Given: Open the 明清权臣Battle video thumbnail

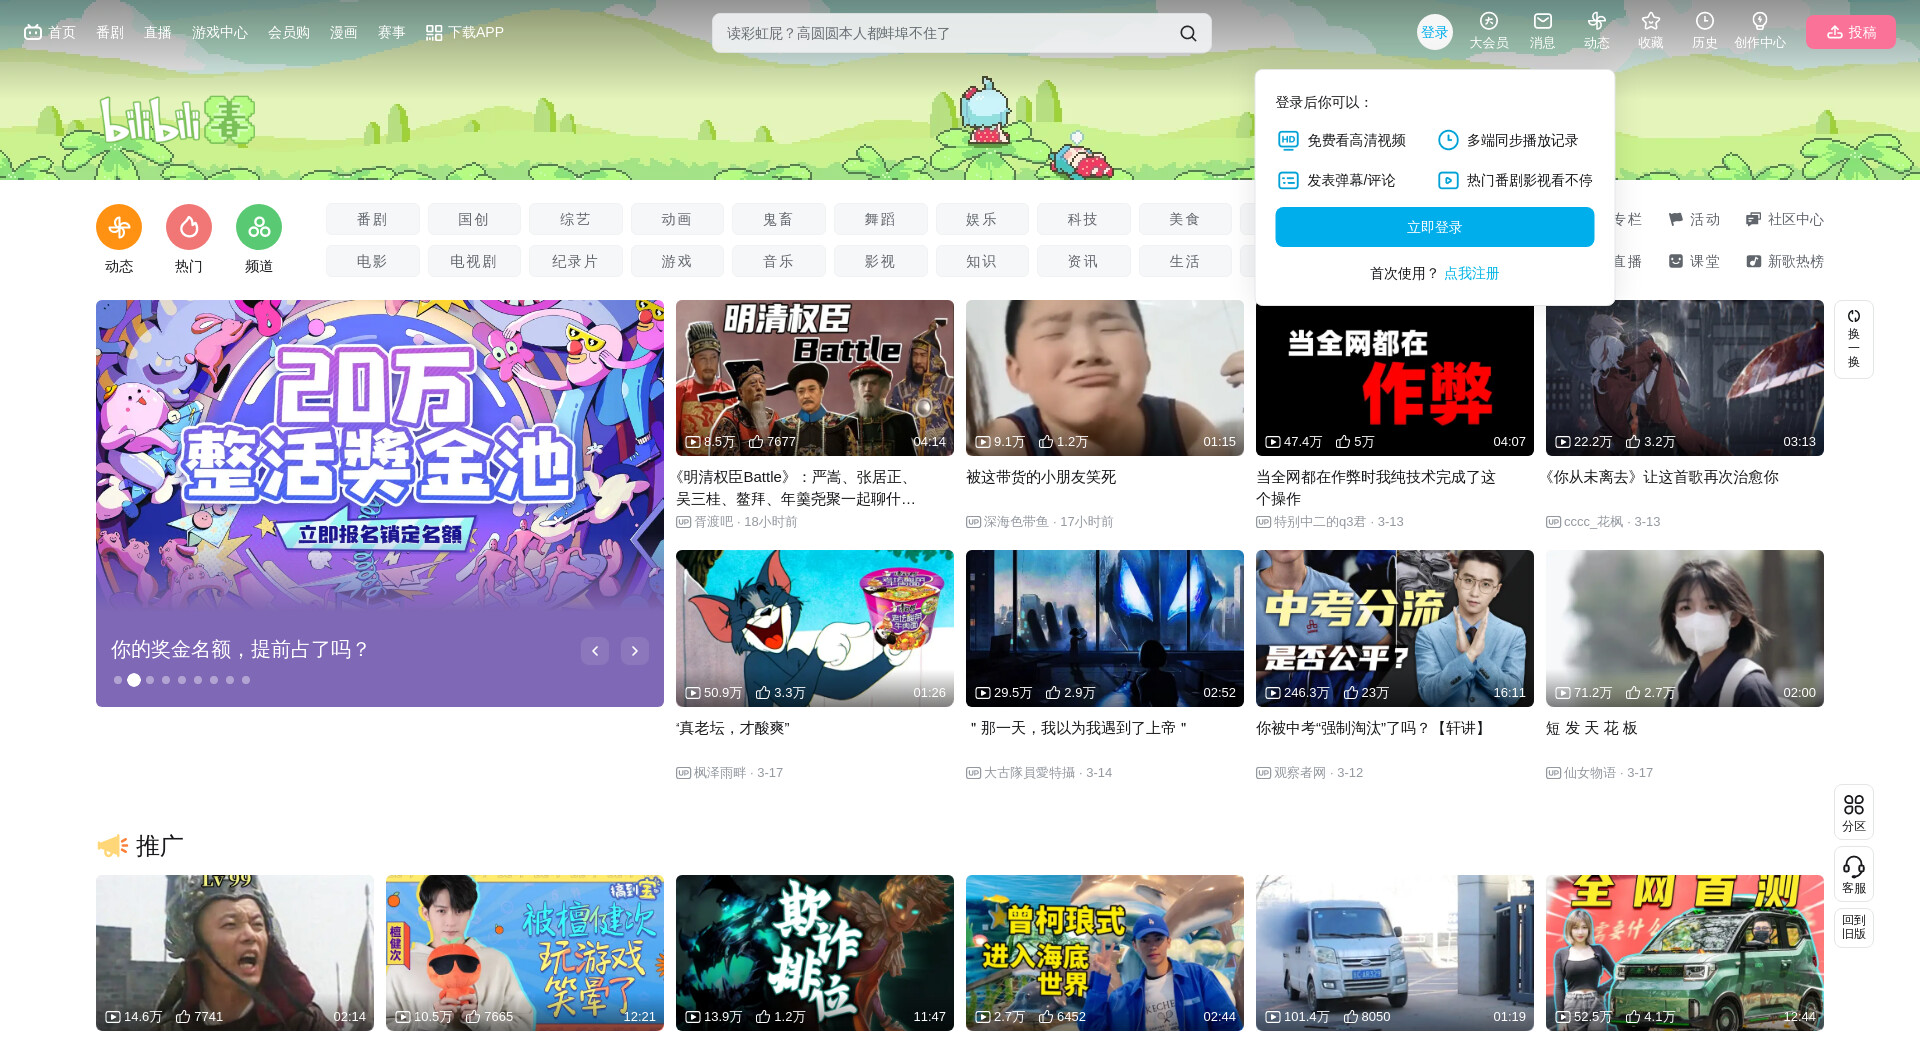Looking at the screenshot, I should 815,378.
